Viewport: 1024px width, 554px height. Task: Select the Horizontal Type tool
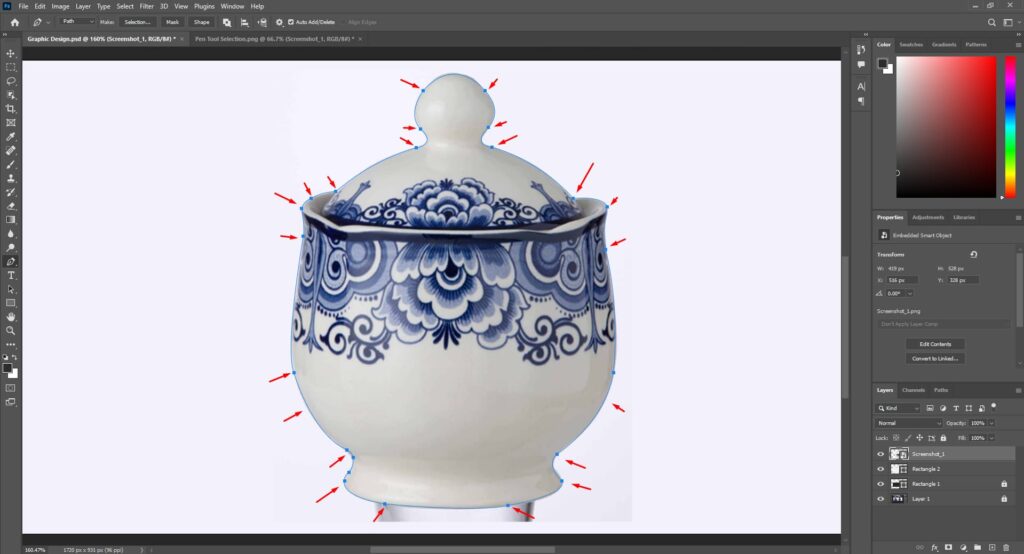[10, 275]
